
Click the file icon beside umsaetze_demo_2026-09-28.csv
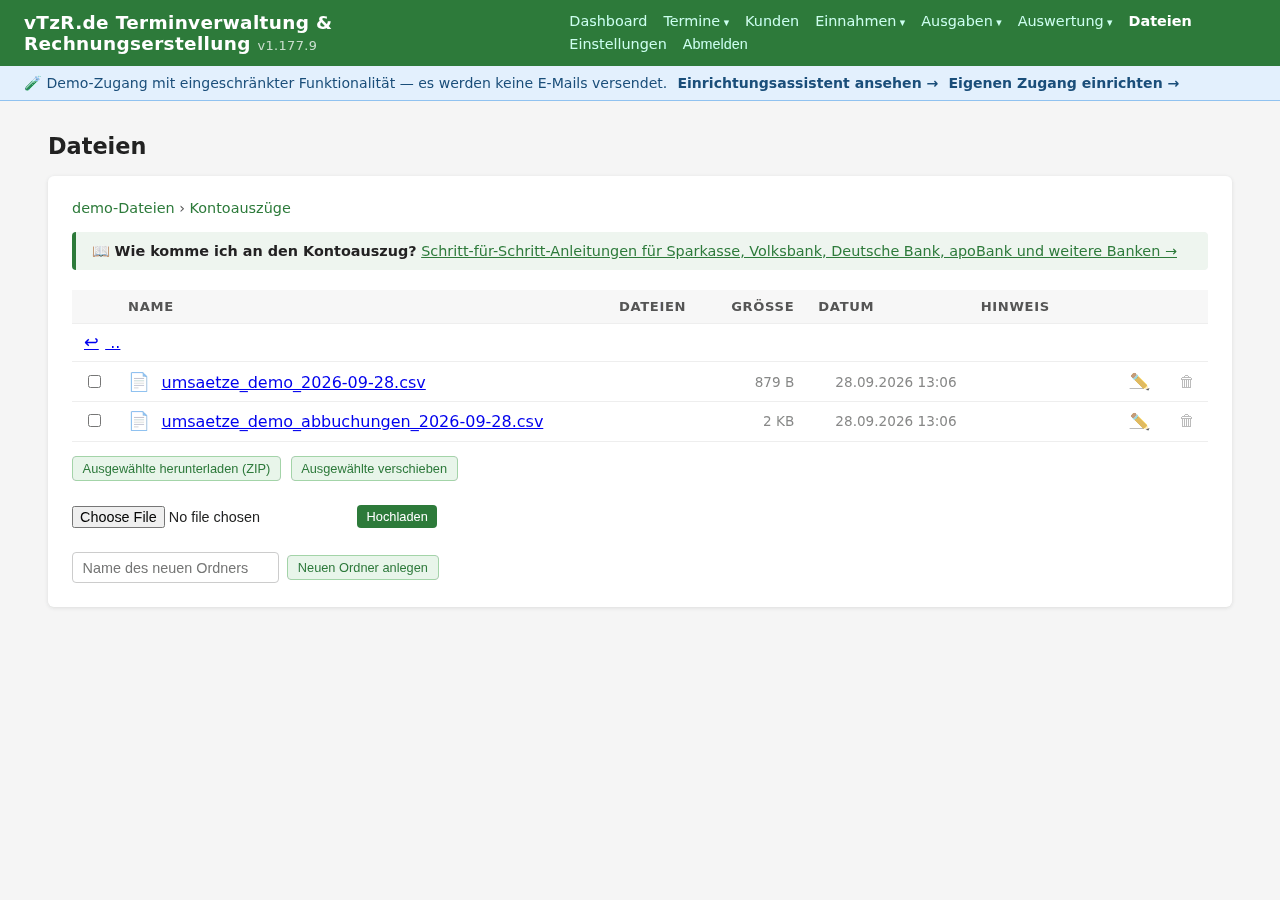[139, 382]
